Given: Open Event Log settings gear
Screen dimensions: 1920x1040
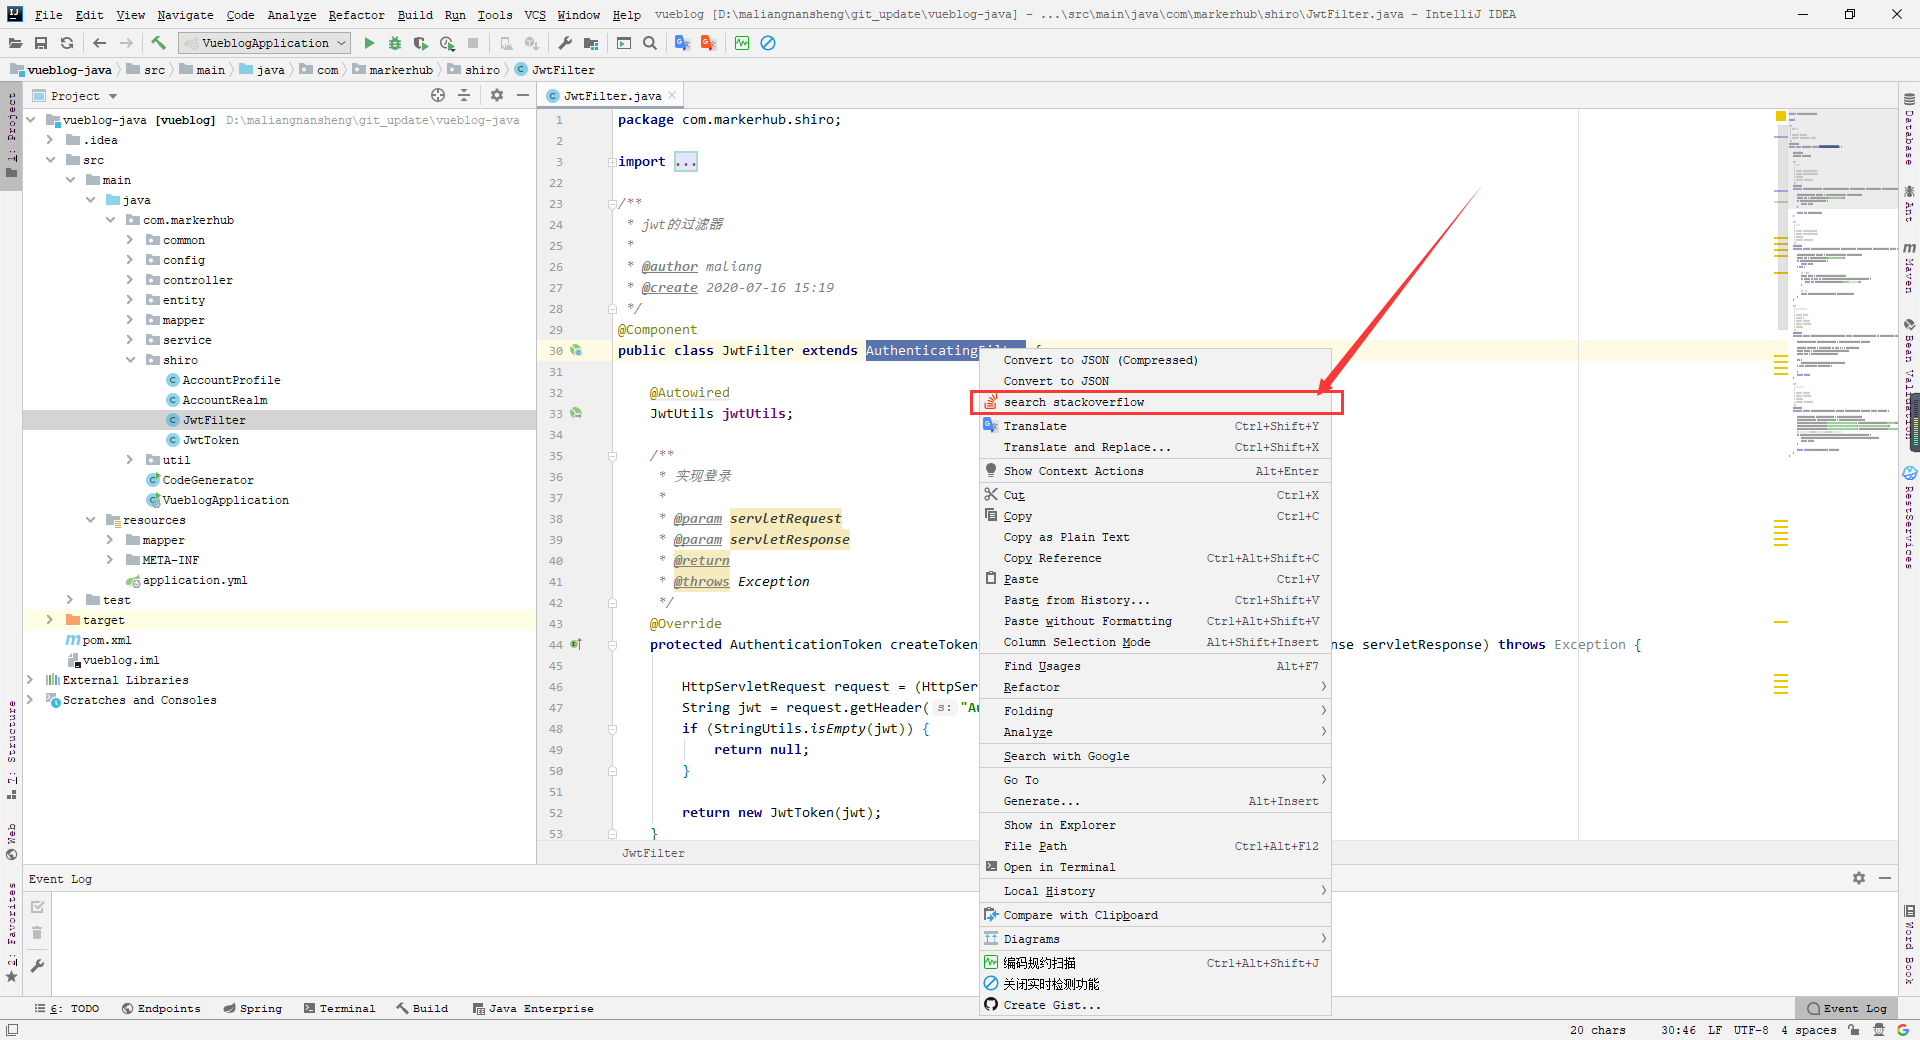Looking at the screenshot, I should click(x=1859, y=878).
